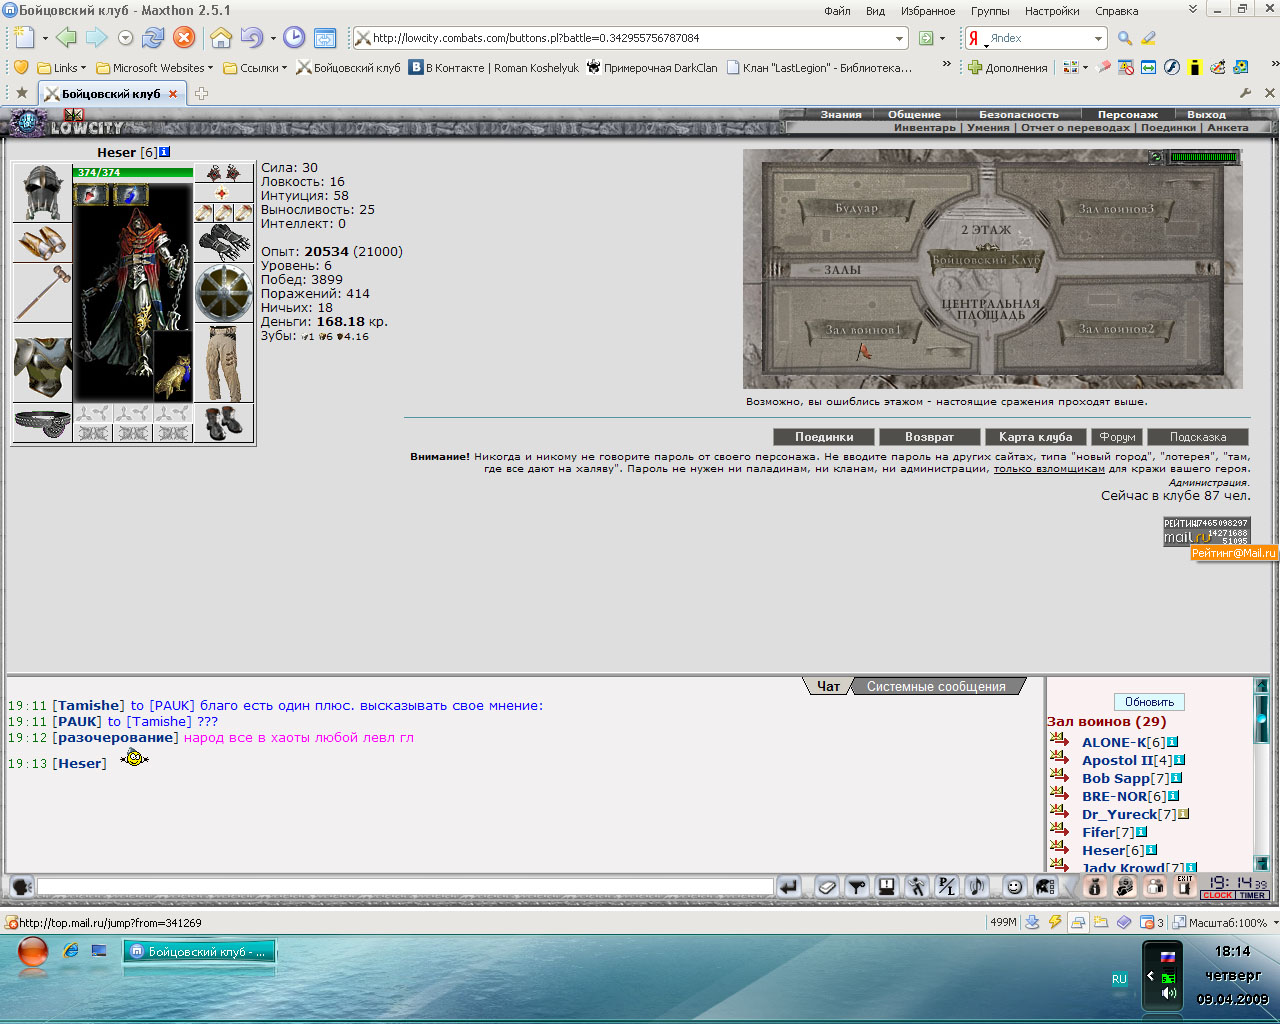This screenshot has height=1024, width=1280.
Task: Open a new tab with plus icon
Action: point(201,94)
